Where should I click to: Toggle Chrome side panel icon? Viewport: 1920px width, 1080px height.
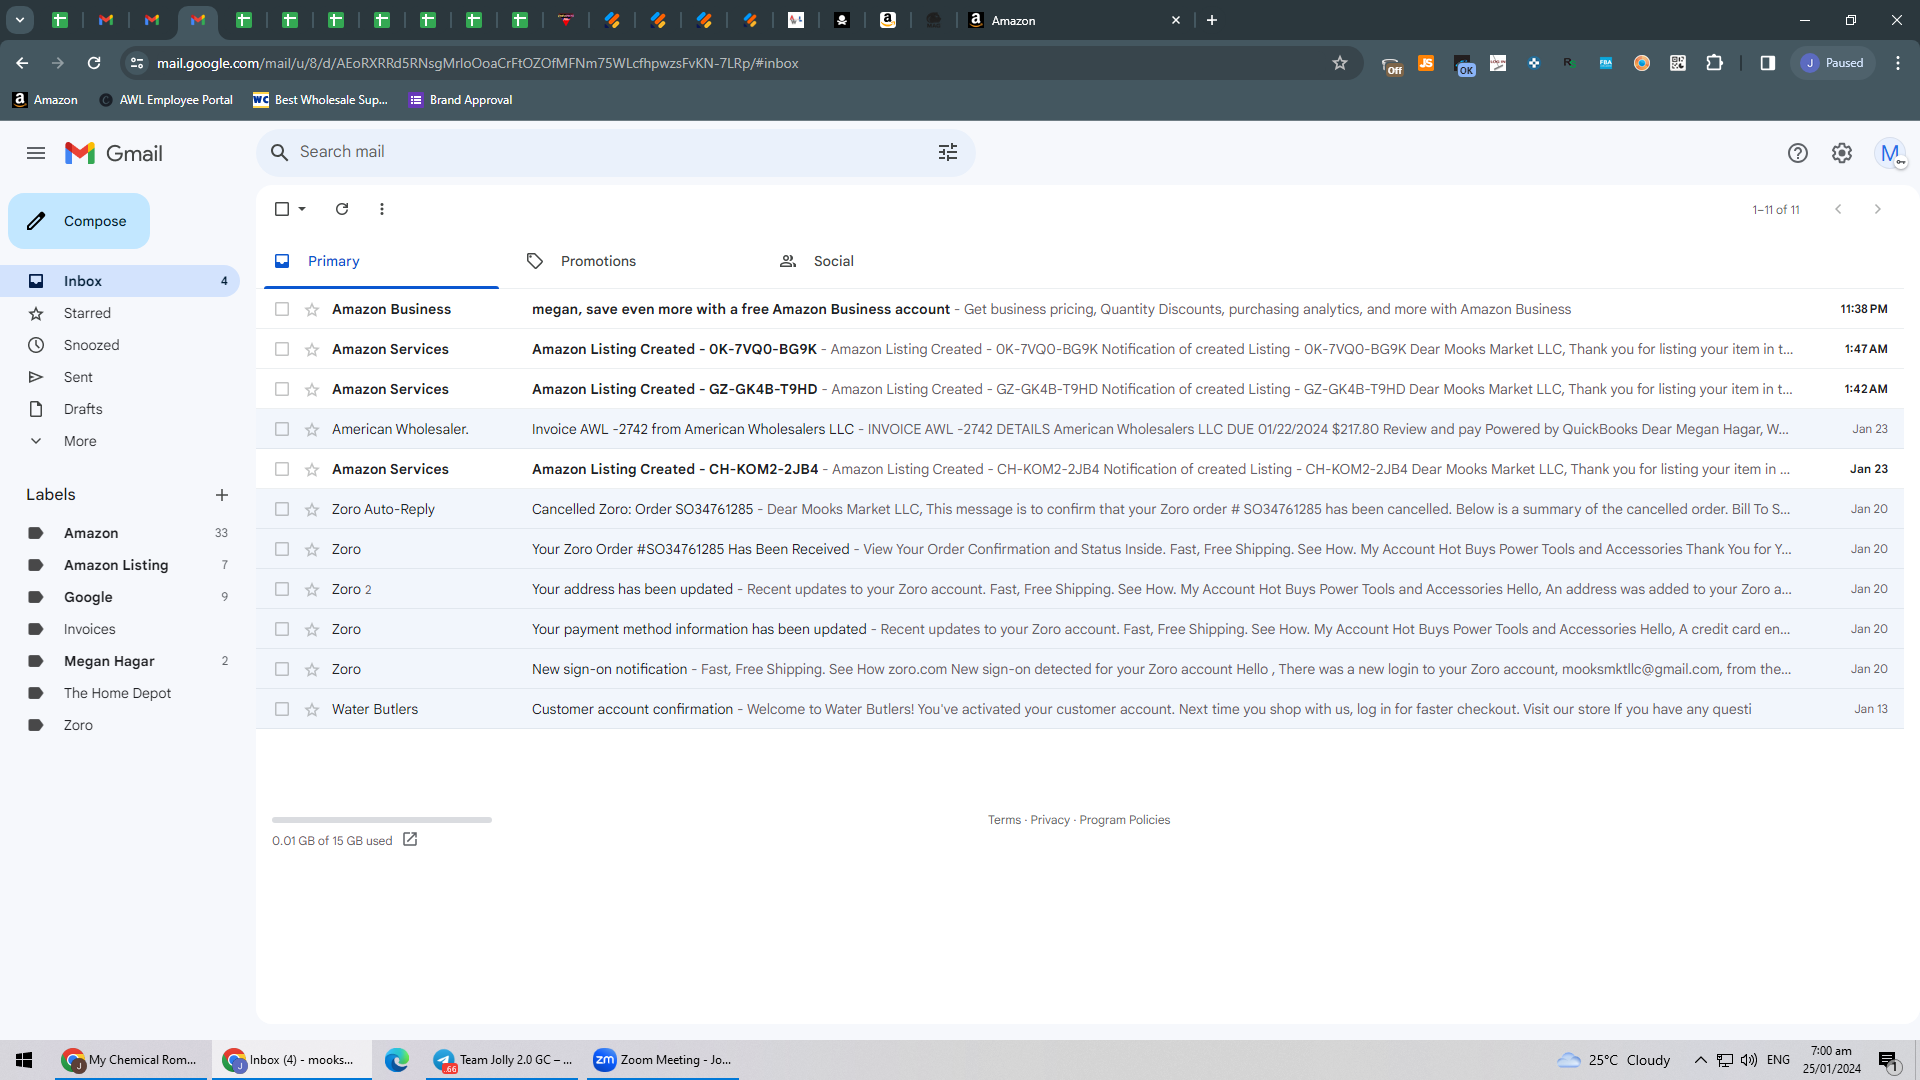[1768, 63]
